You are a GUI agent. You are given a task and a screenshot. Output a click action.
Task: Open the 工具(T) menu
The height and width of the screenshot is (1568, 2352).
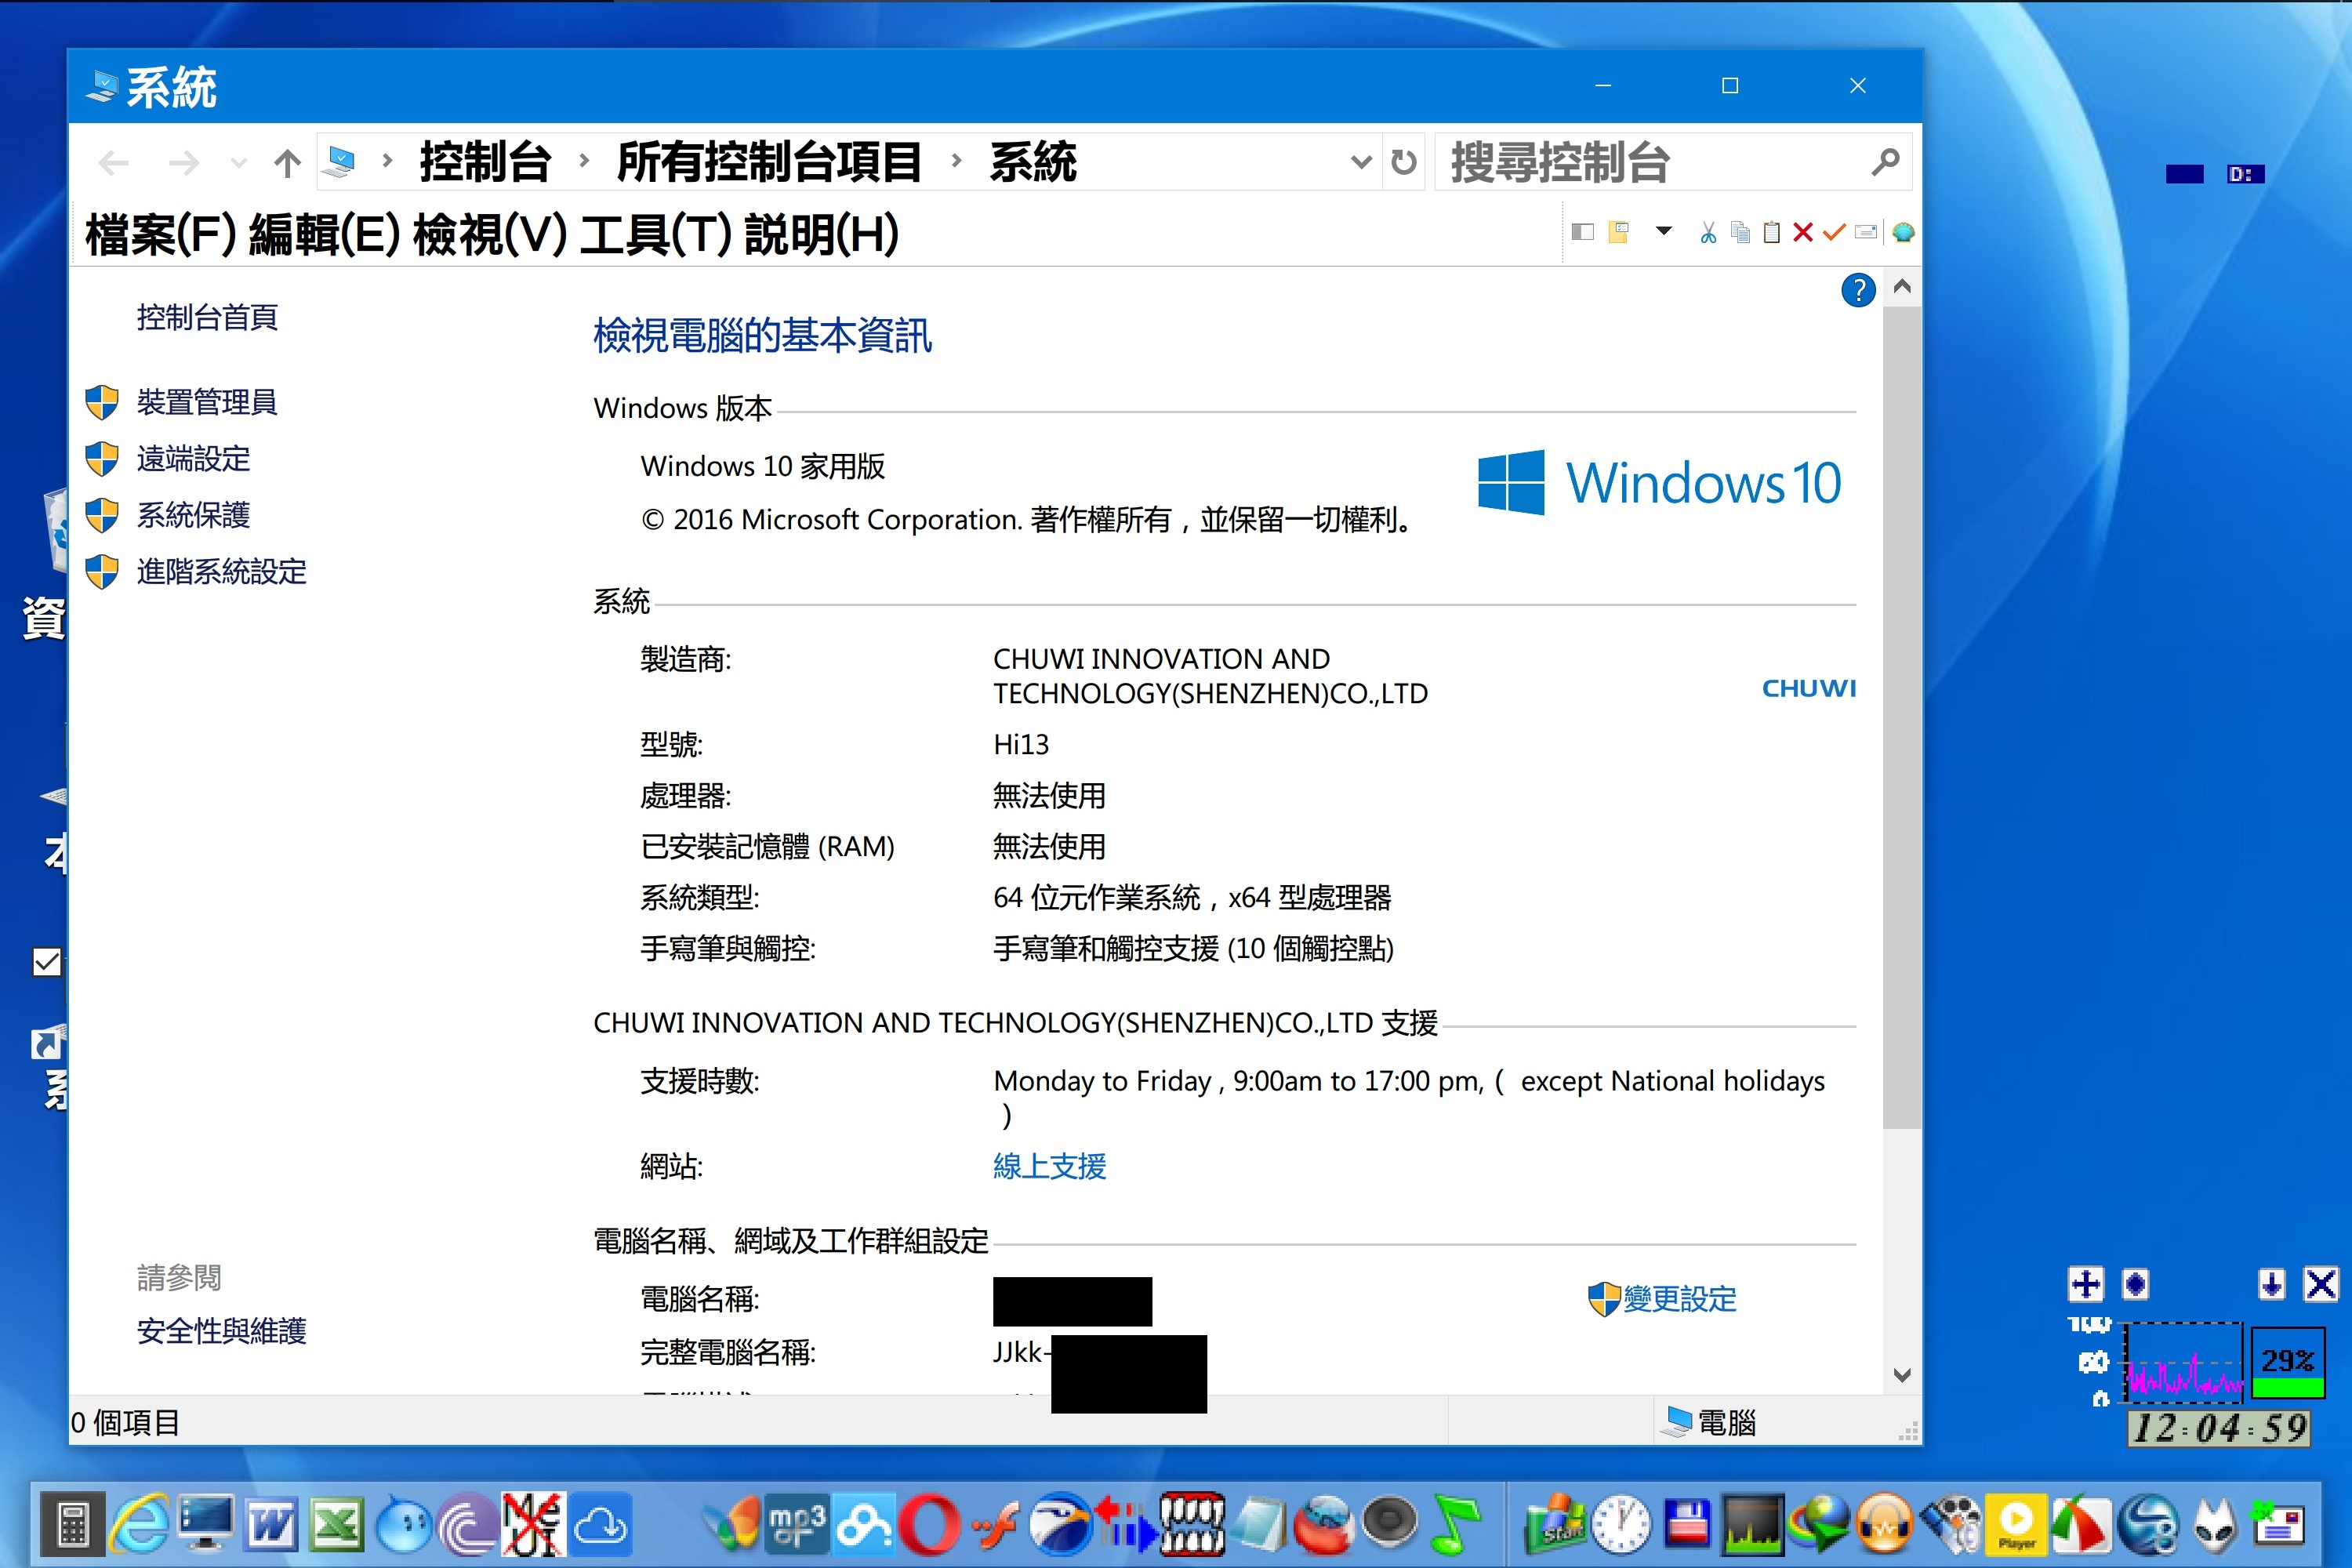click(x=656, y=235)
